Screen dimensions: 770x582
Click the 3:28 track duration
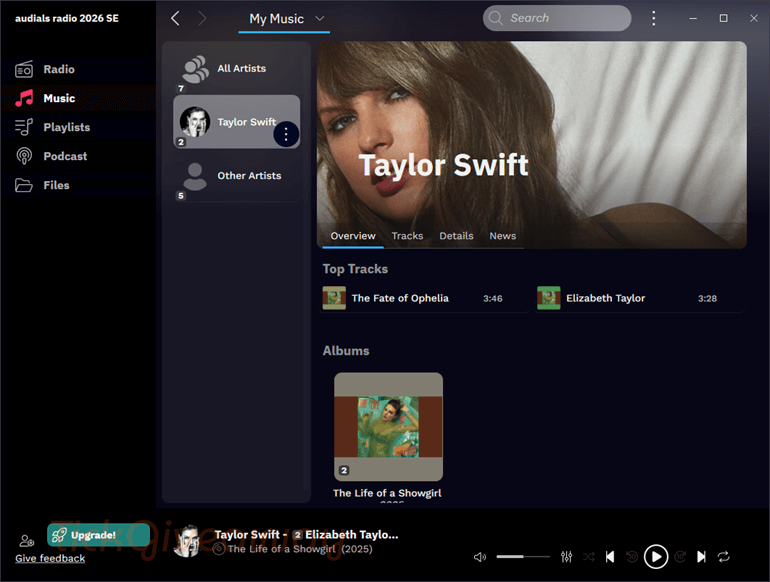(x=707, y=299)
